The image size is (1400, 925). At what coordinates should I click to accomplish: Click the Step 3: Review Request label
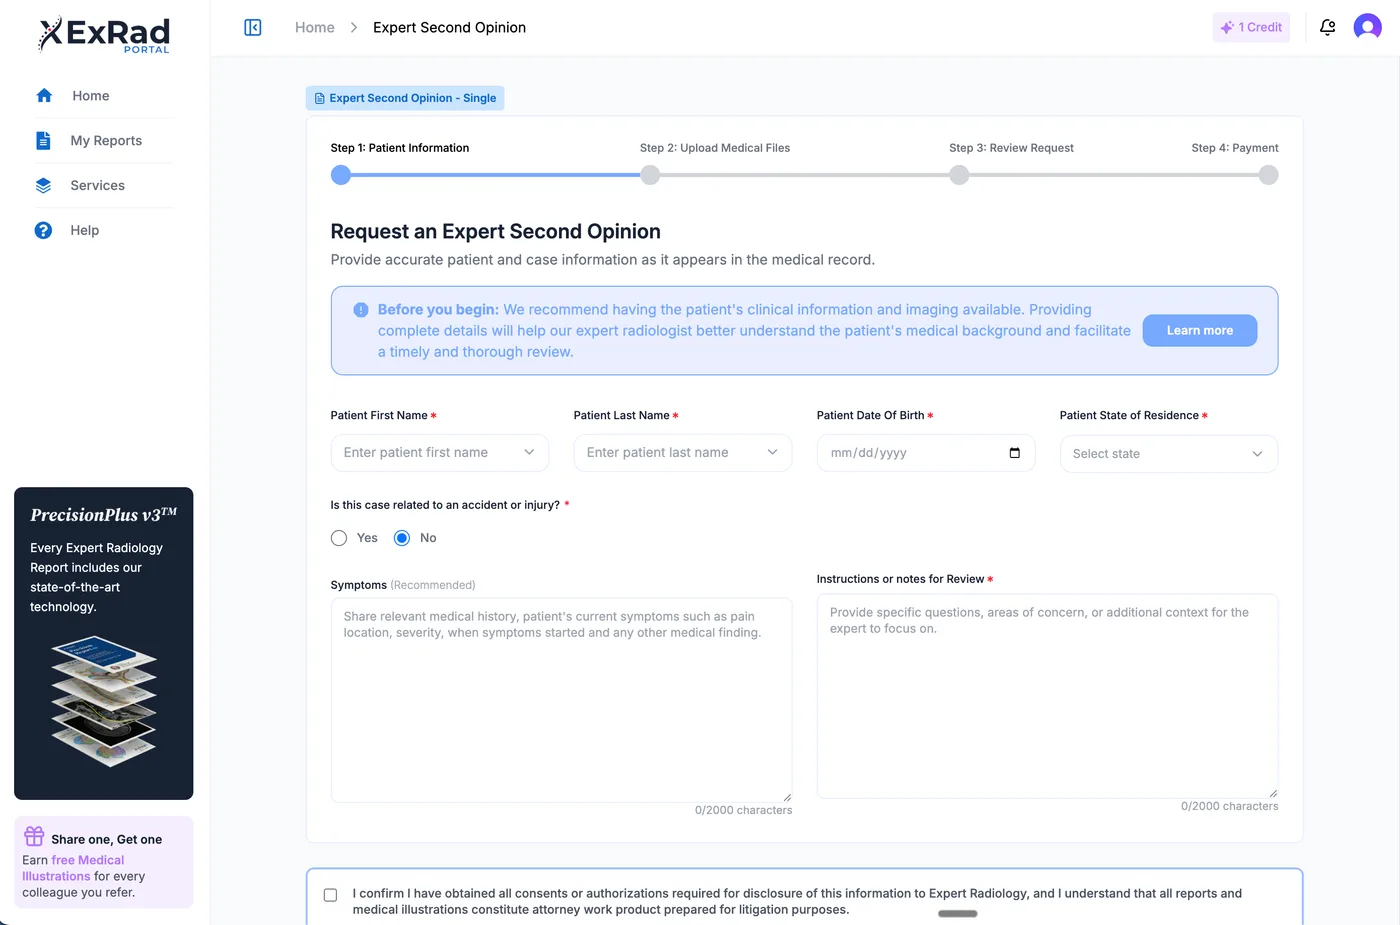[x=1011, y=148]
